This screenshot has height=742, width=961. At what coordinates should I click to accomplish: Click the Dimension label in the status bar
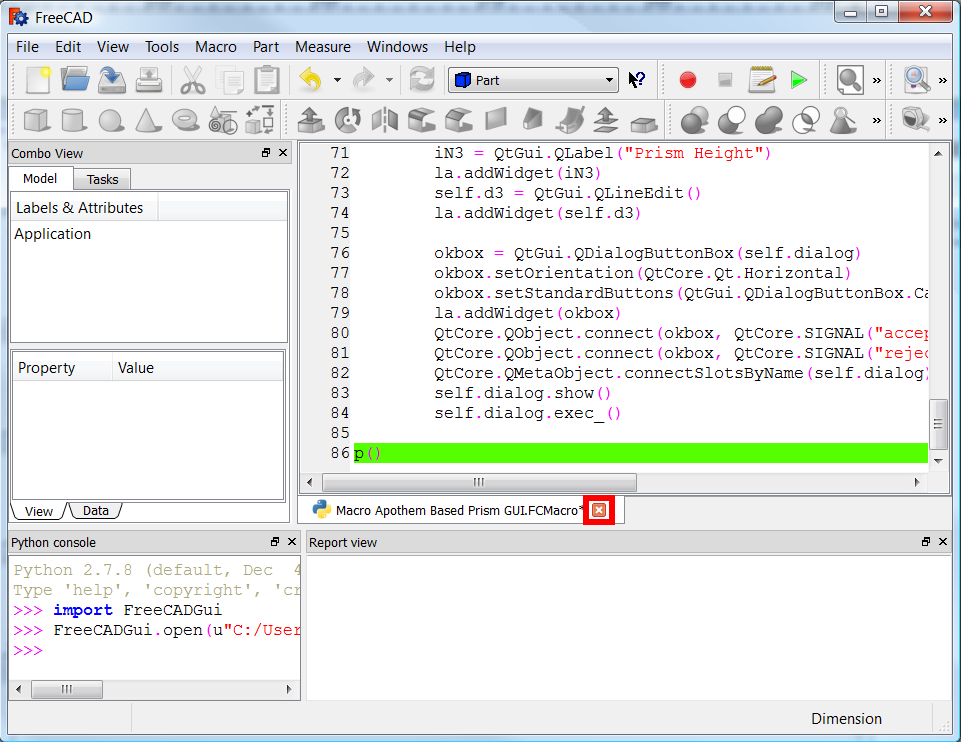846,719
